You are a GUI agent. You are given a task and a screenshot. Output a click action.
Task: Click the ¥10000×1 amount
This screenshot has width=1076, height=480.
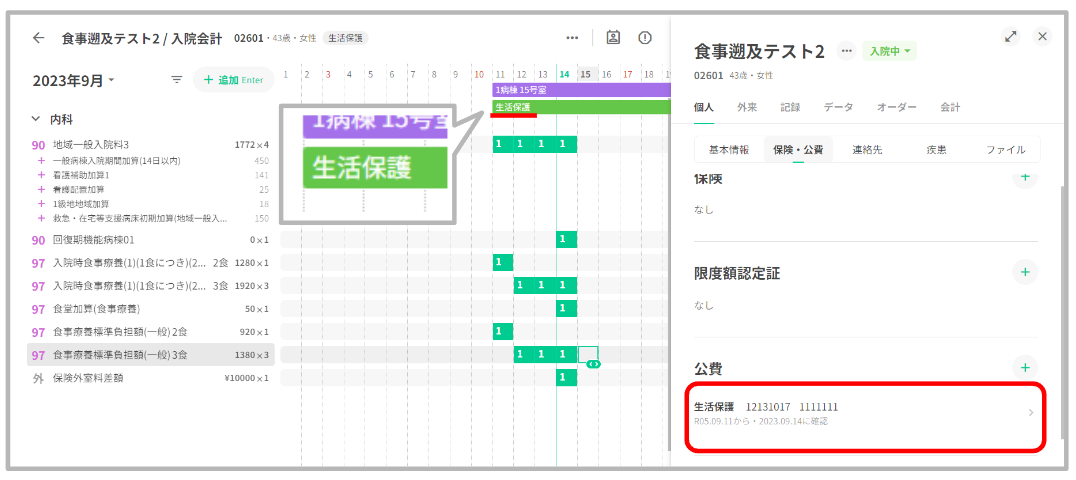click(246, 378)
